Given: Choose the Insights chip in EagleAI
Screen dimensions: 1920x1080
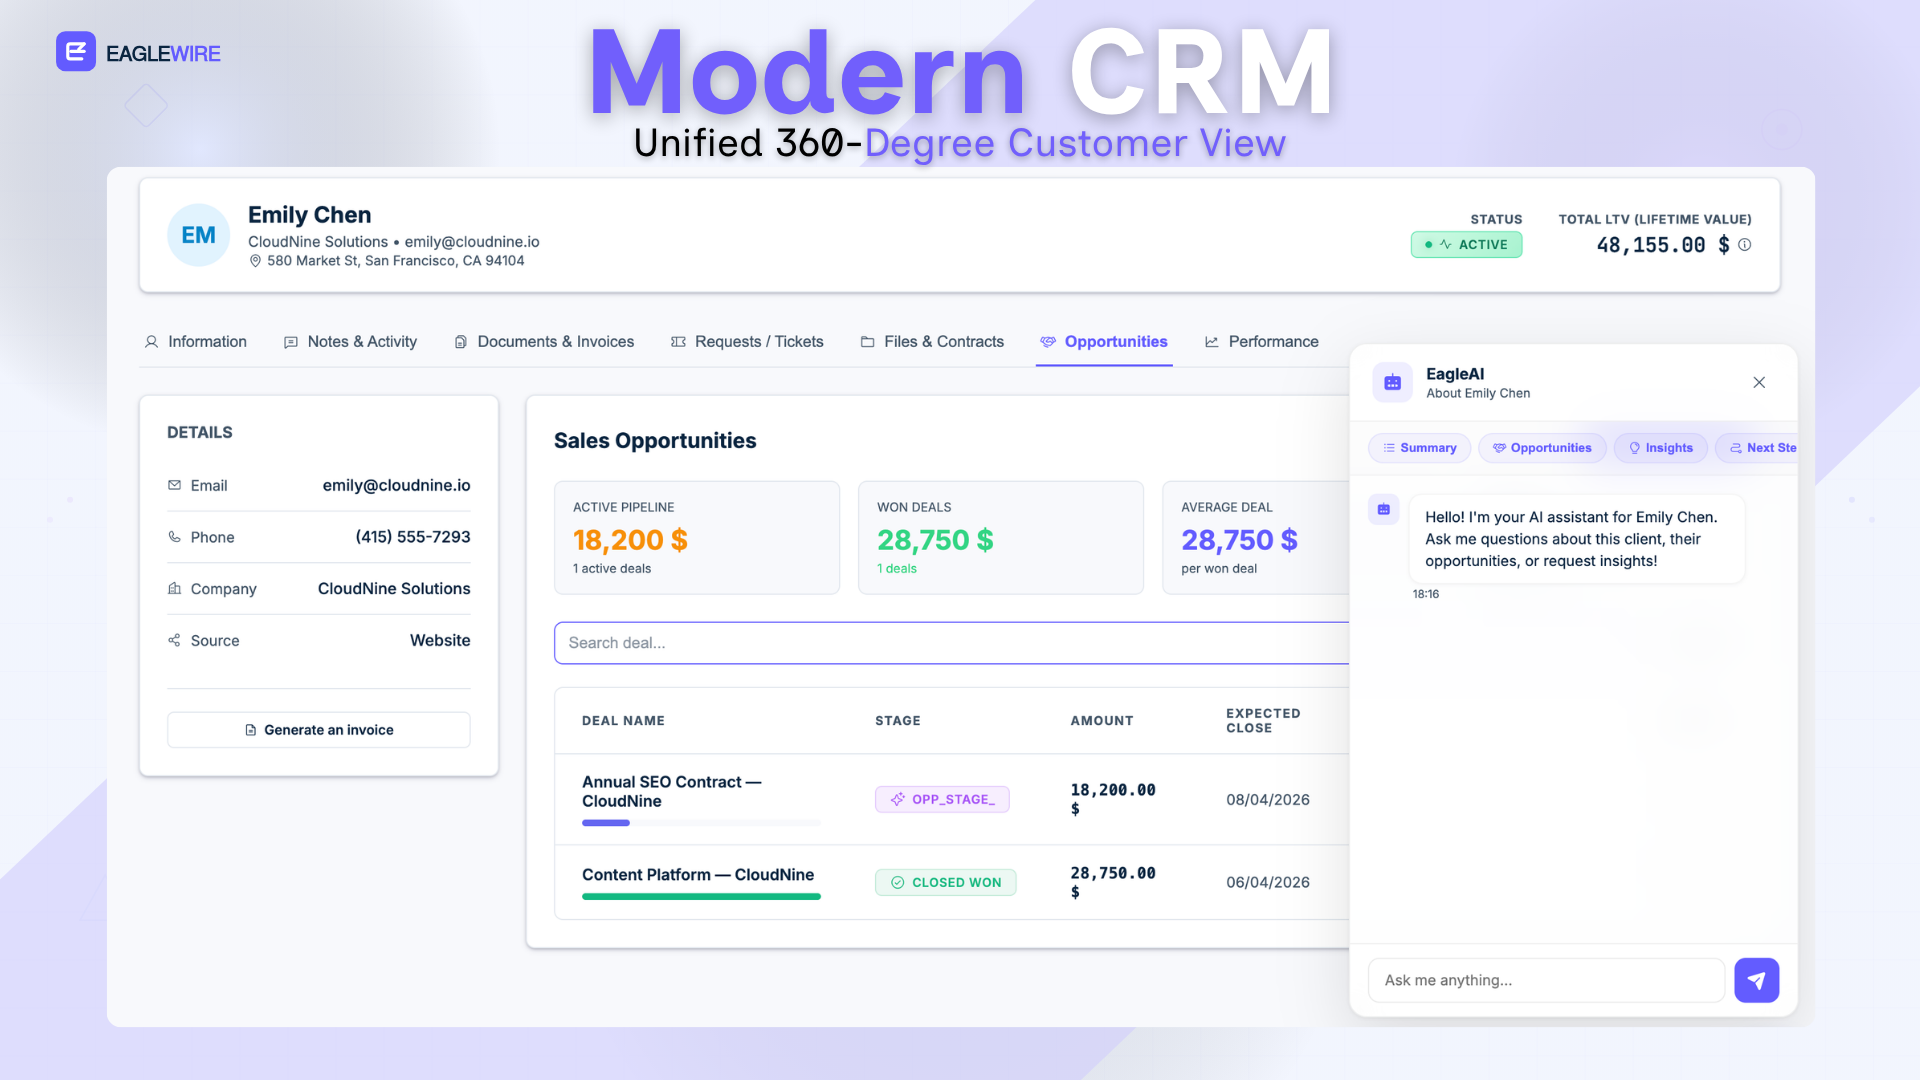Looking at the screenshot, I should coord(1660,448).
